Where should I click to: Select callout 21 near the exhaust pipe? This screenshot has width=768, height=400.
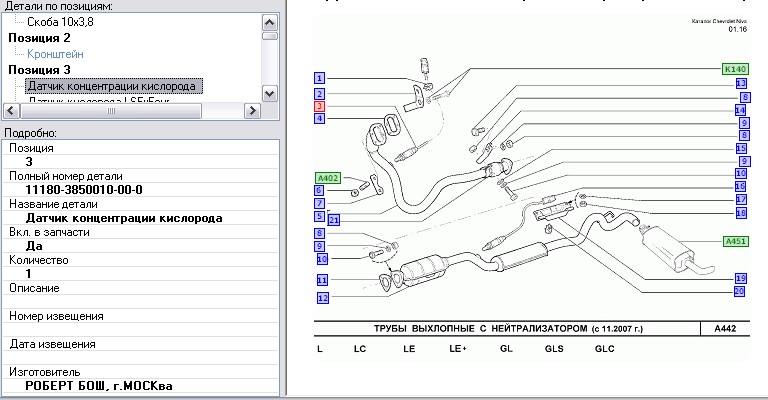pos(333,219)
